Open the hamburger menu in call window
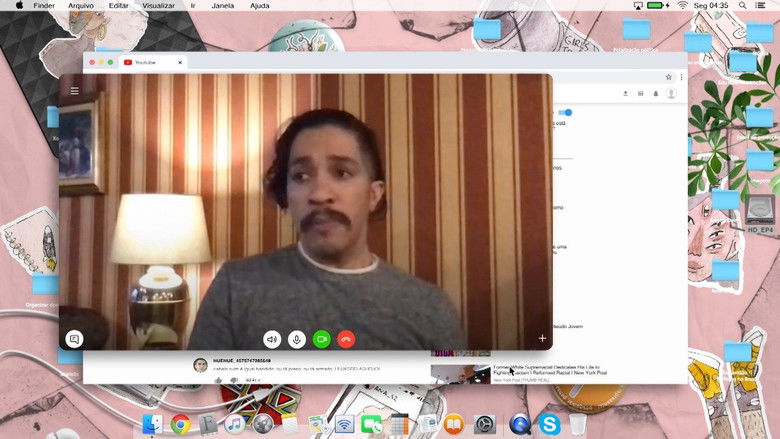 74,91
